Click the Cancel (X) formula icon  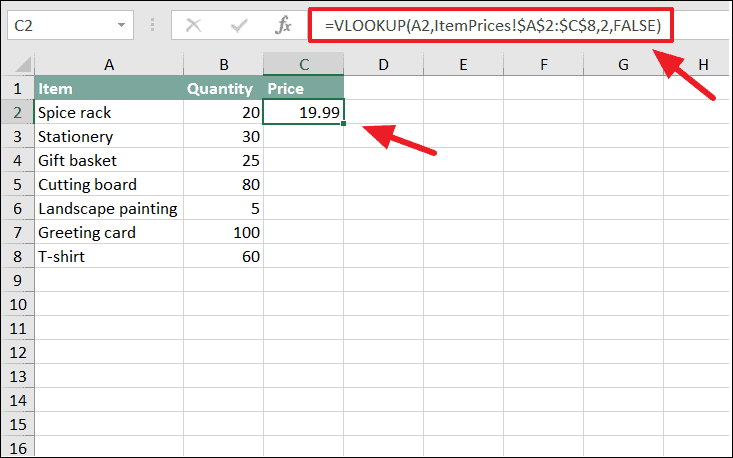(193, 25)
